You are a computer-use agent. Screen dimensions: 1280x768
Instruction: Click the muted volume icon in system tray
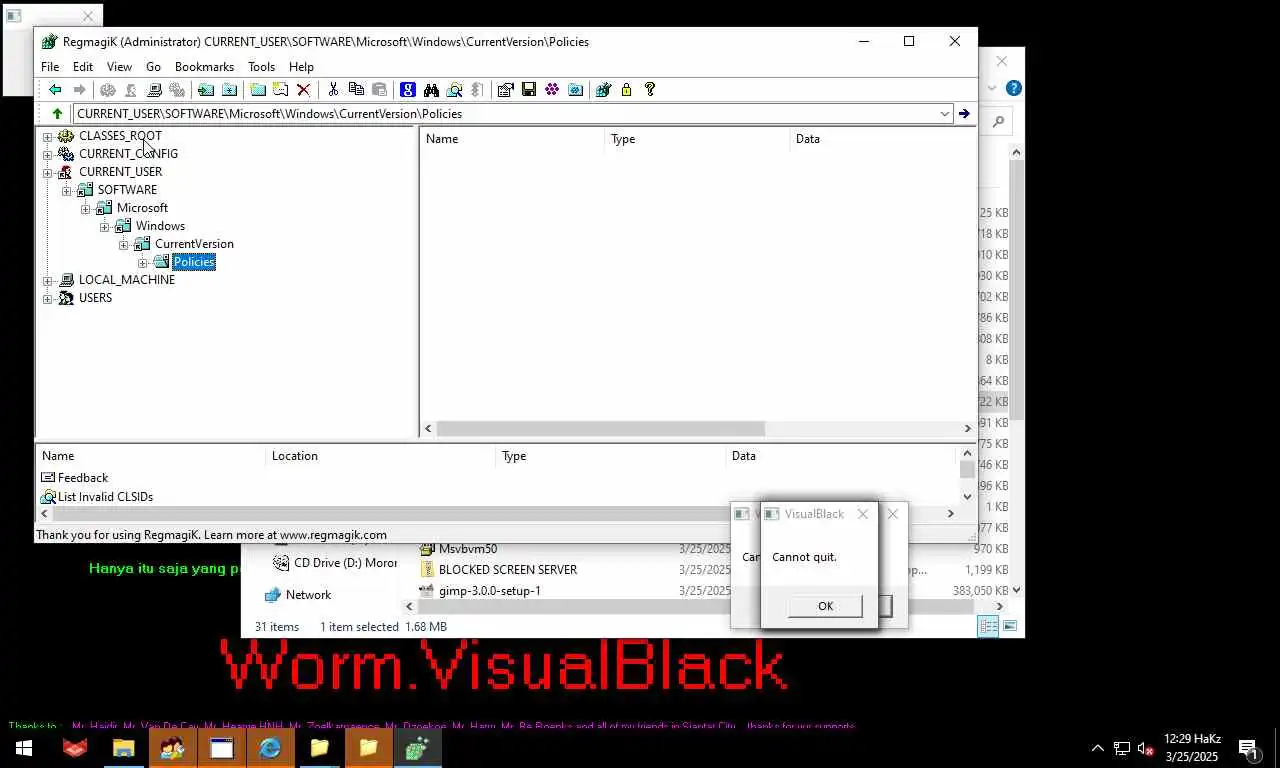click(x=1146, y=748)
